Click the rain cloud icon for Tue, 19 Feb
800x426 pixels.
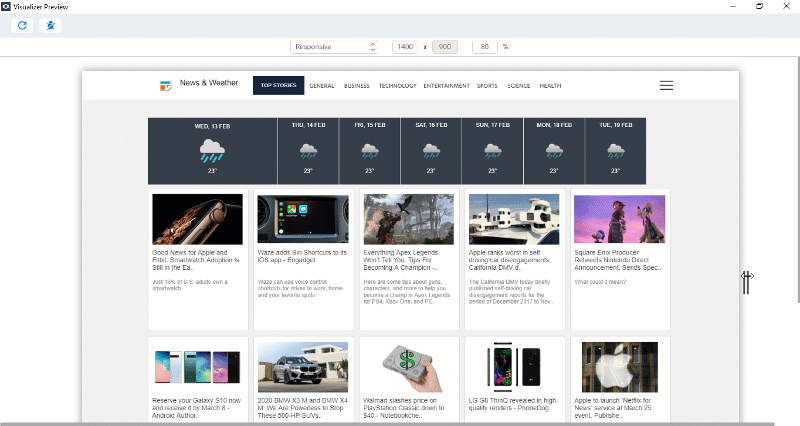[615, 152]
